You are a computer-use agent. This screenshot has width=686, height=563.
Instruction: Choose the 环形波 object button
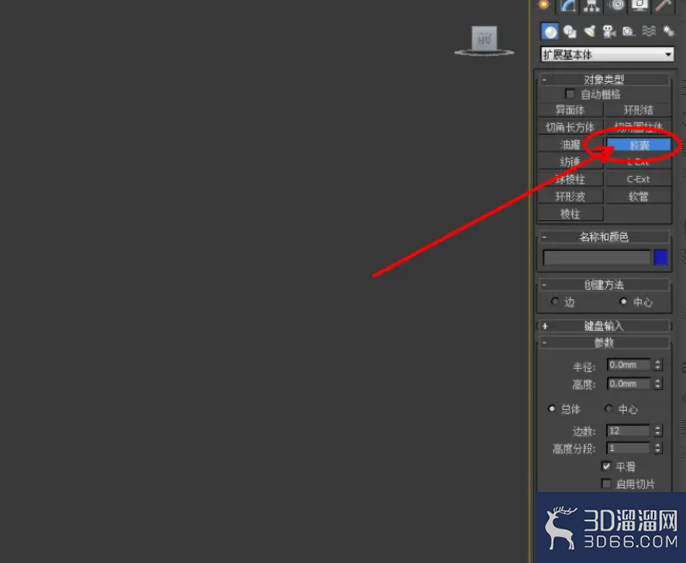pyautogui.click(x=570, y=196)
